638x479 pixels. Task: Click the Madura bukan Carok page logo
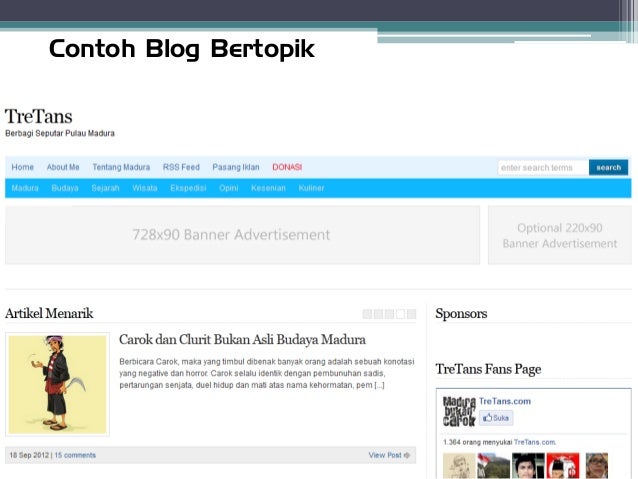pos(459,411)
